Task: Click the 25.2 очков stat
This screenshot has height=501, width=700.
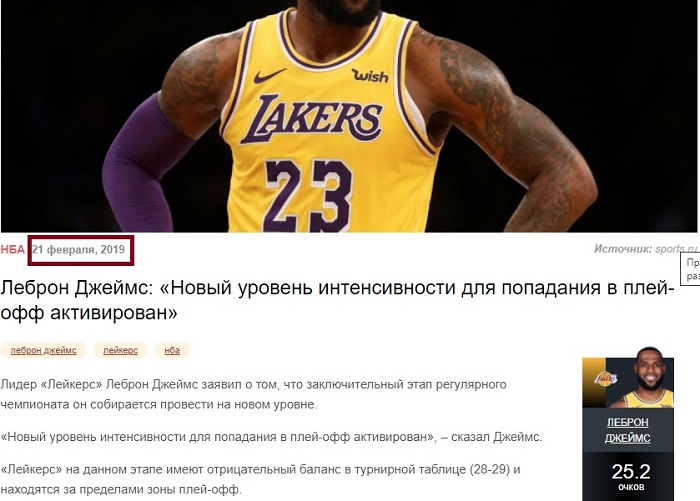Action: [631, 477]
